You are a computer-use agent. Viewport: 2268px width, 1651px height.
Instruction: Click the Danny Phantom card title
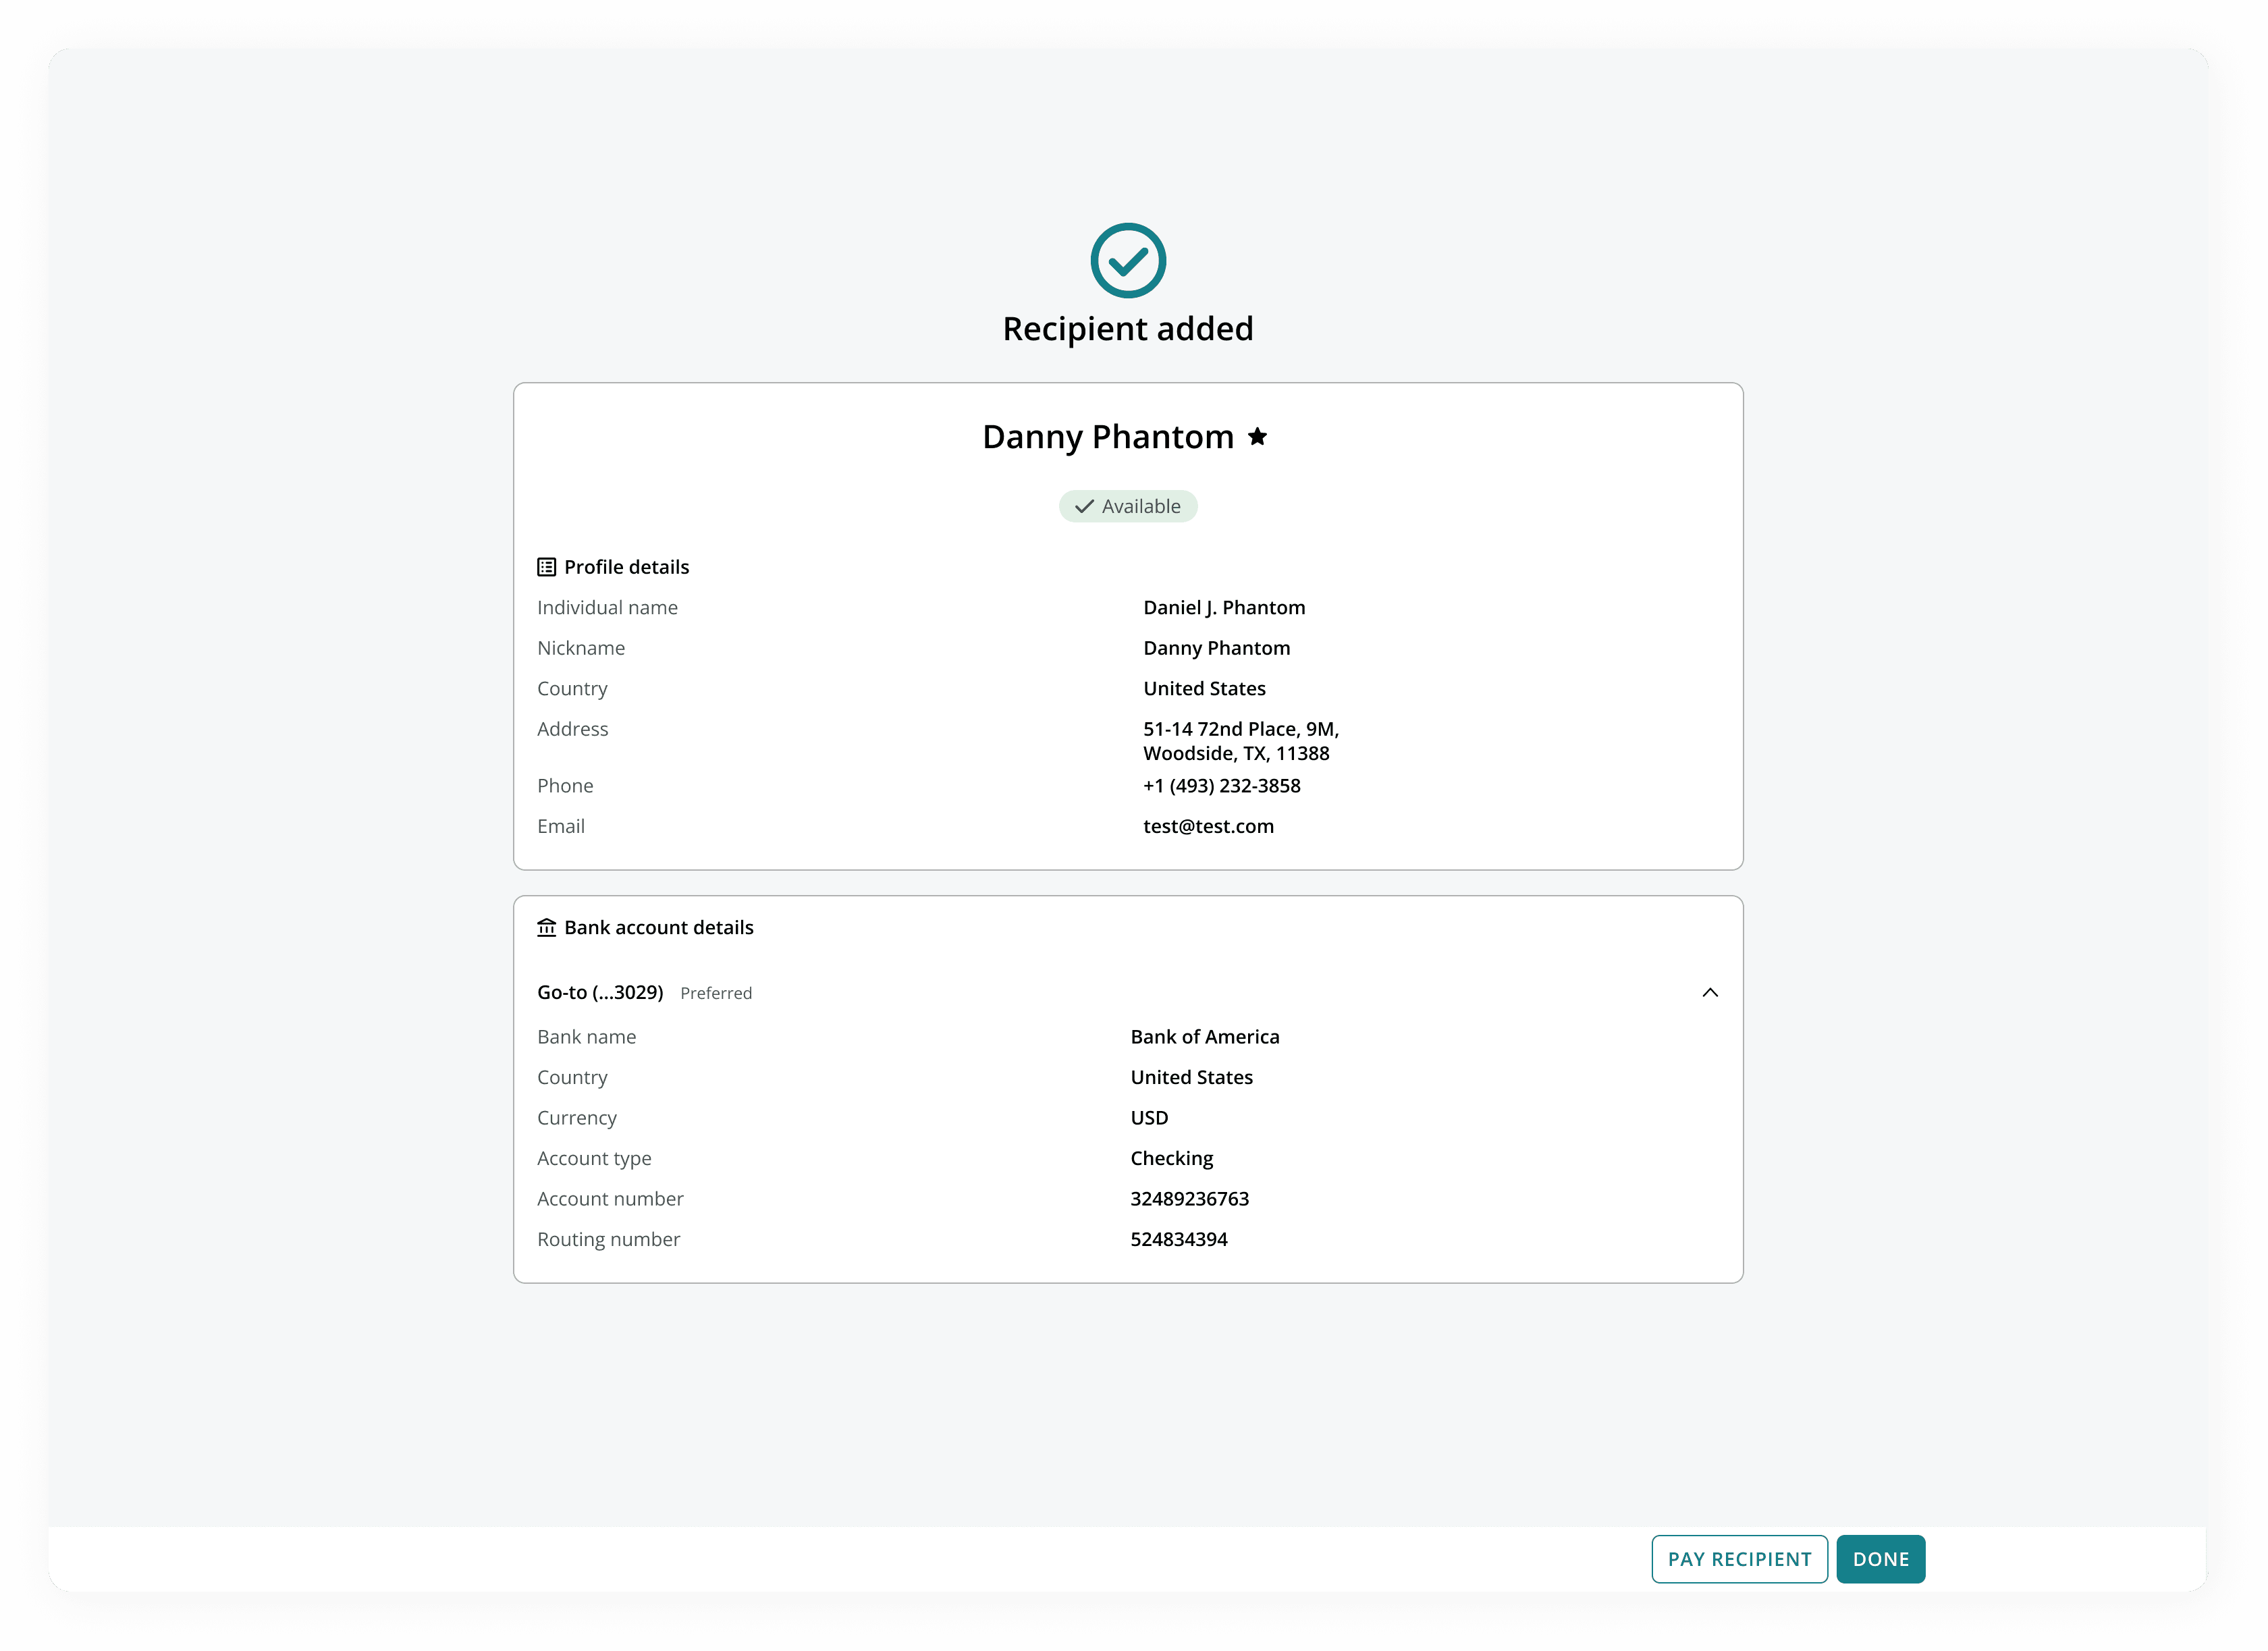click(x=1107, y=437)
